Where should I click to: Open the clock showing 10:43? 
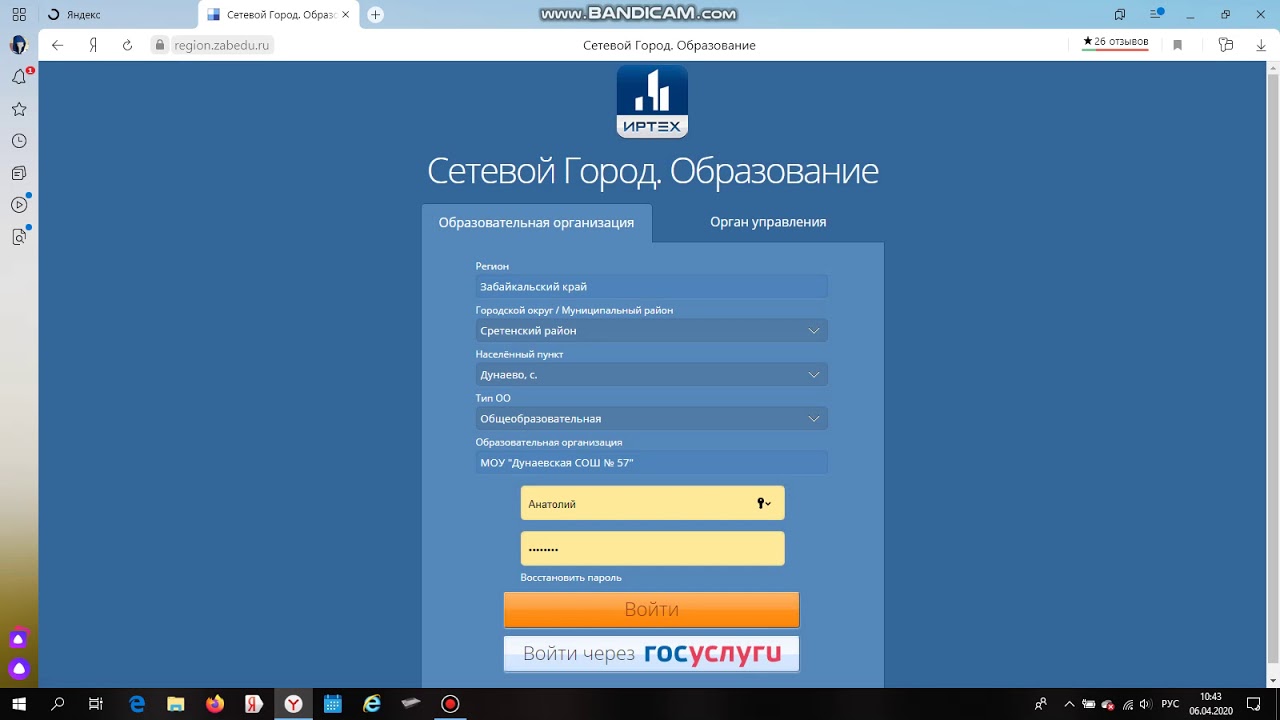[1210, 704]
